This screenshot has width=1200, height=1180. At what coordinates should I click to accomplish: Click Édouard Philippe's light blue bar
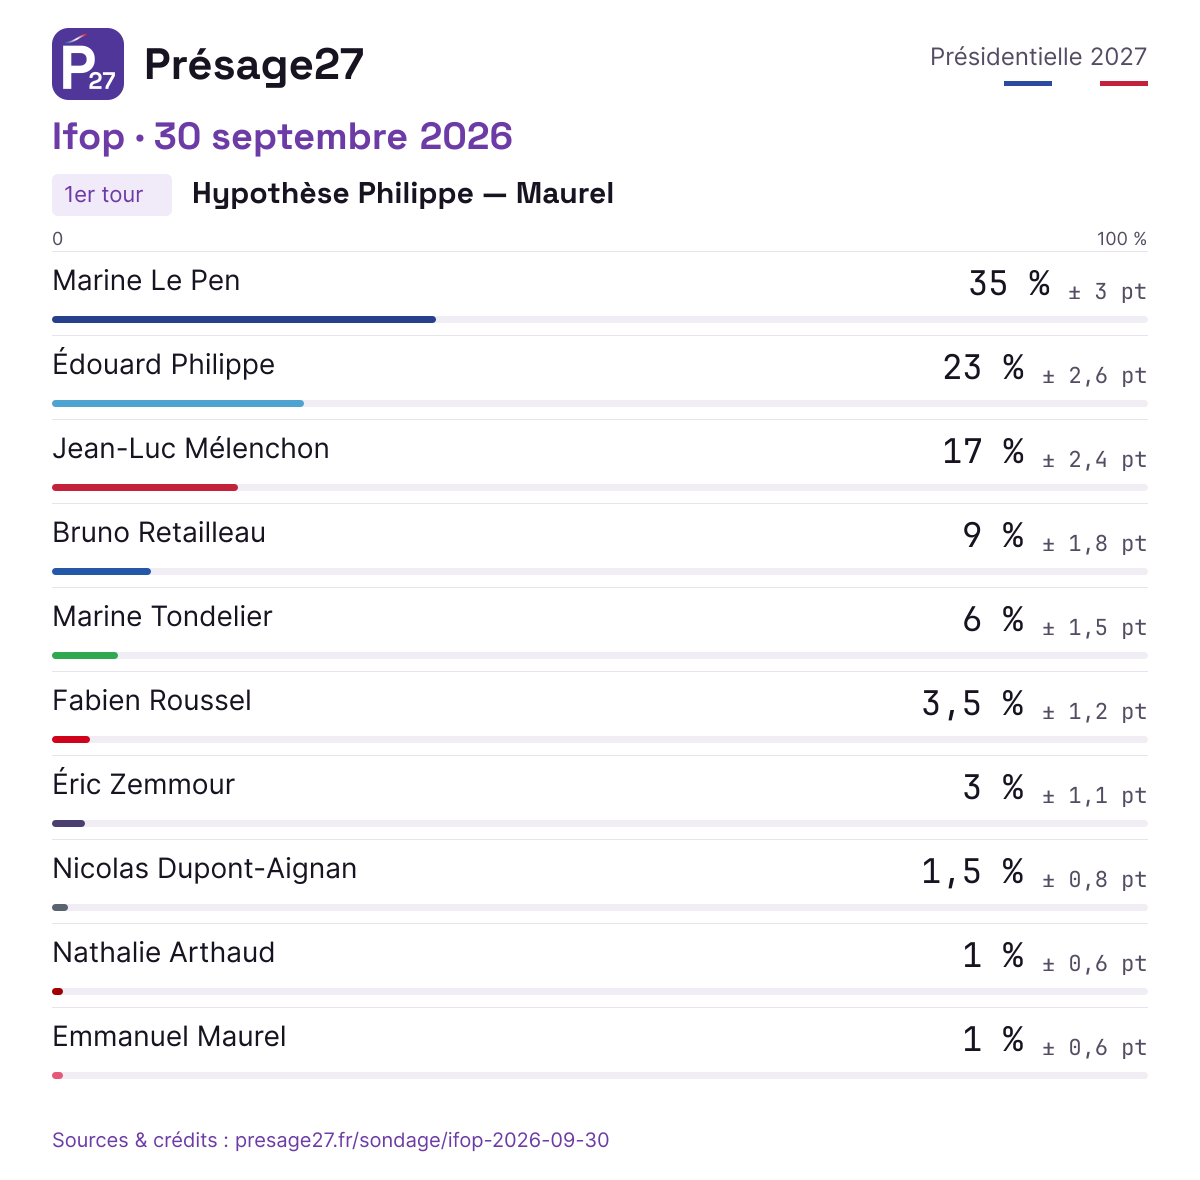[x=178, y=404]
